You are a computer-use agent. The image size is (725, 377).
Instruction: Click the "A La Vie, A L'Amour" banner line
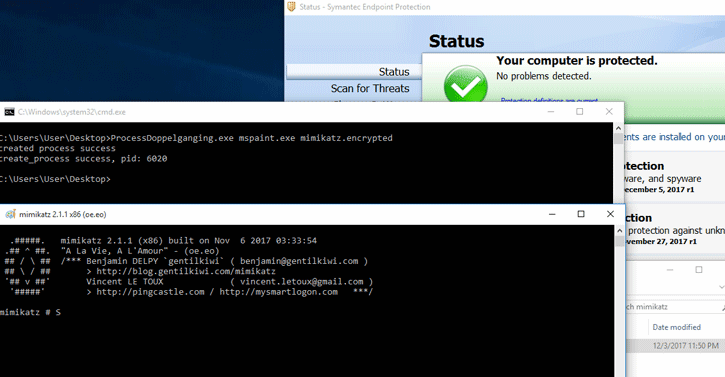[140, 251]
